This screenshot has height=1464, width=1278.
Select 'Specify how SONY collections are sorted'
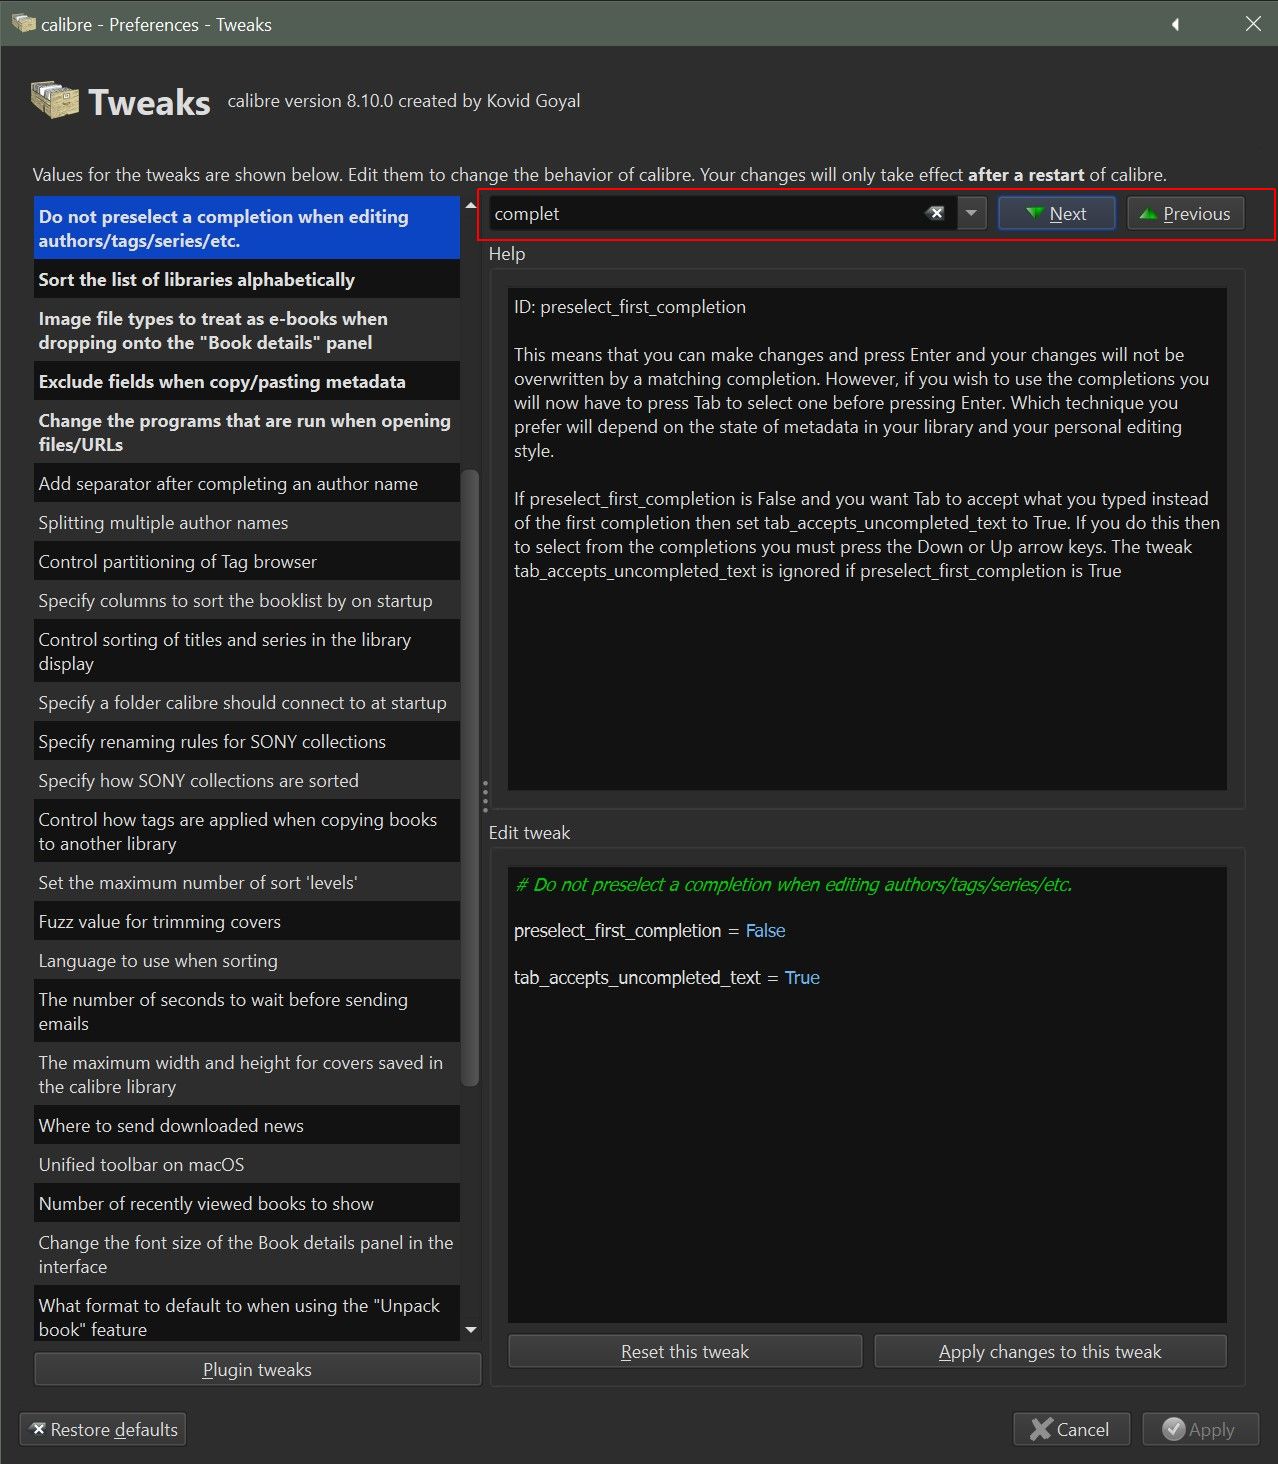click(x=247, y=781)
